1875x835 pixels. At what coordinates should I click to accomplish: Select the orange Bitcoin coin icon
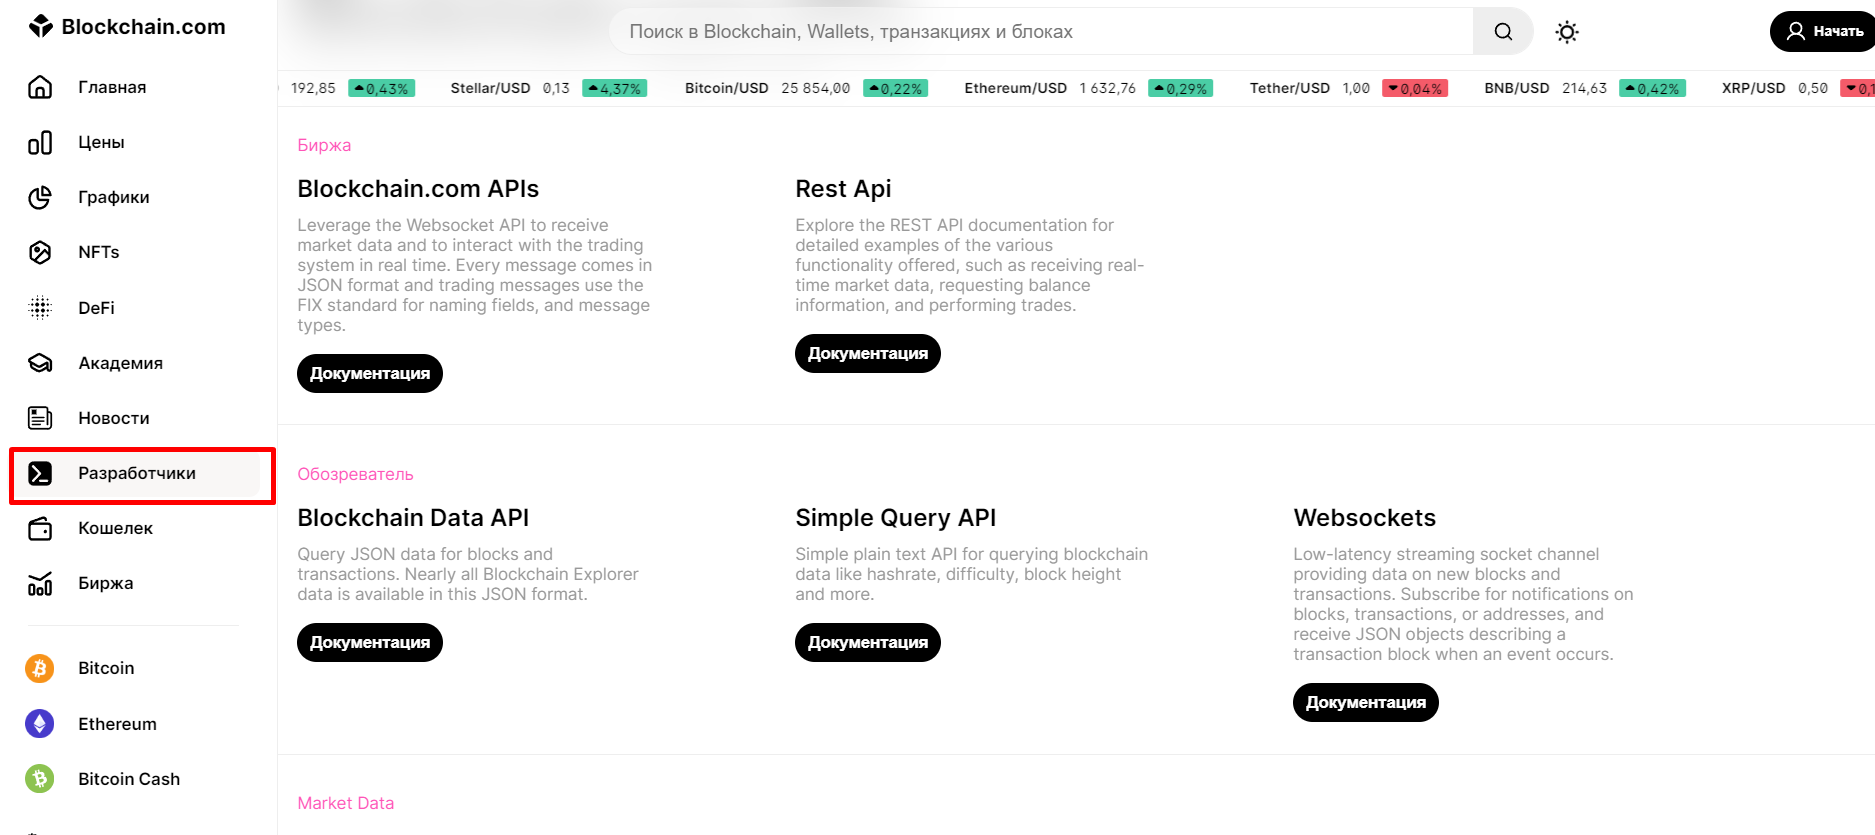[x=40, y=668]
